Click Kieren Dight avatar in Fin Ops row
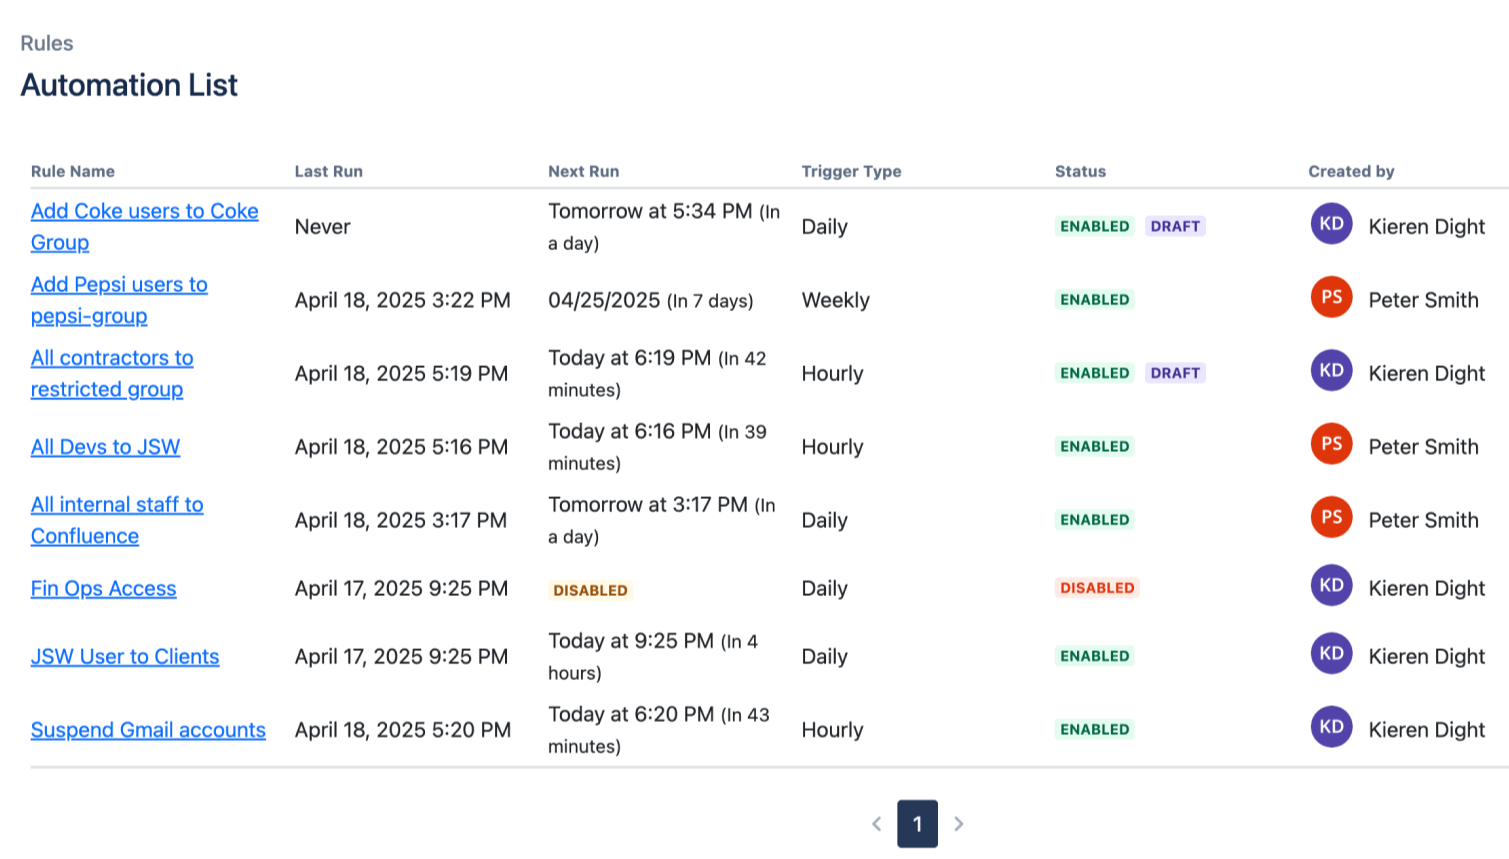 click(1331, 586)
